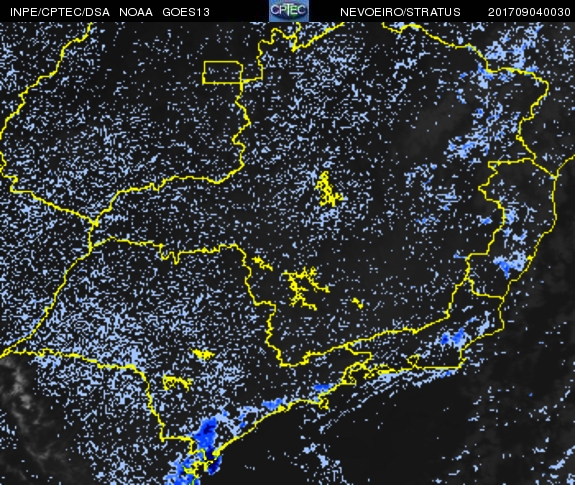Click the NEVOEIRO/STRATUS product title
This screenshot has width=575, height=485.
coord(400,12)
